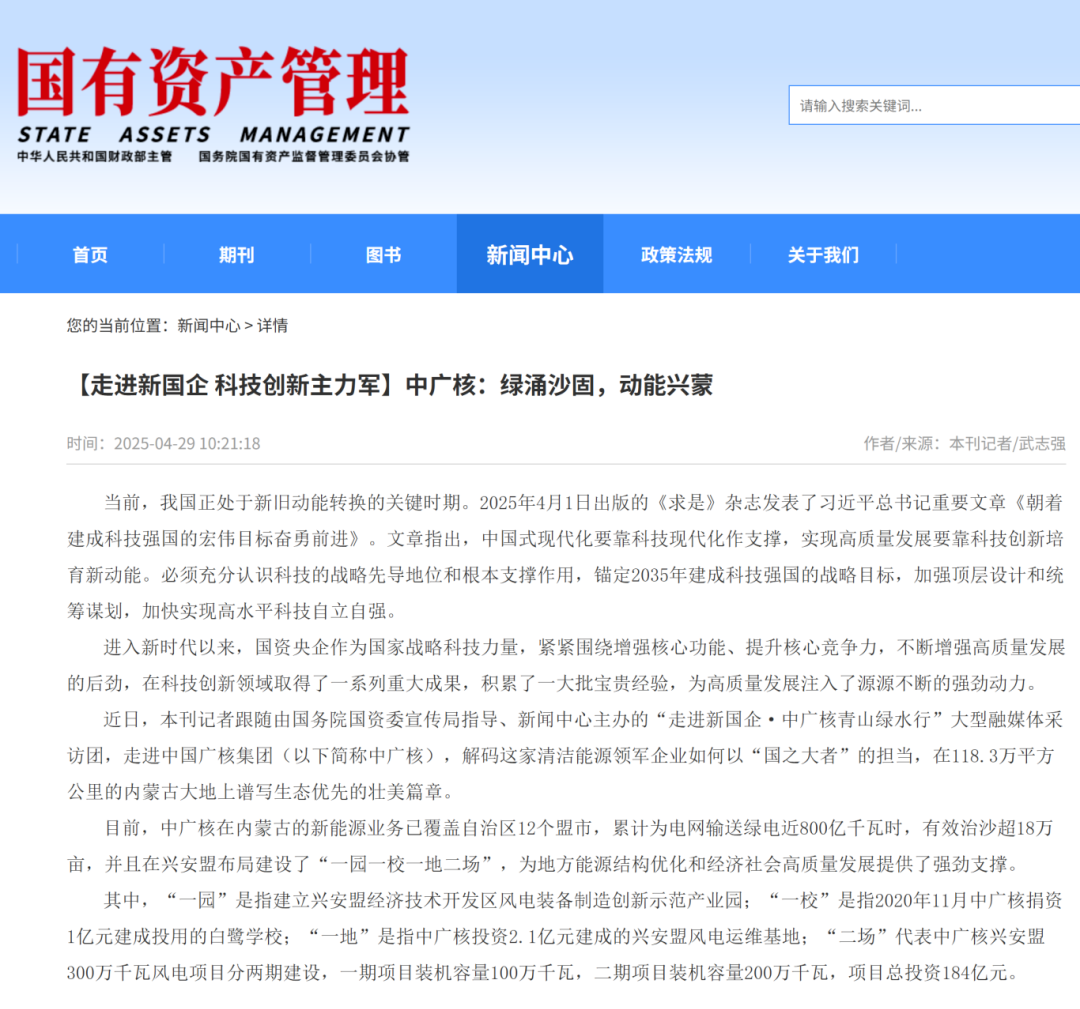
Task: Open the 期刊 navigation menu
Action: [x=236, y=255]
